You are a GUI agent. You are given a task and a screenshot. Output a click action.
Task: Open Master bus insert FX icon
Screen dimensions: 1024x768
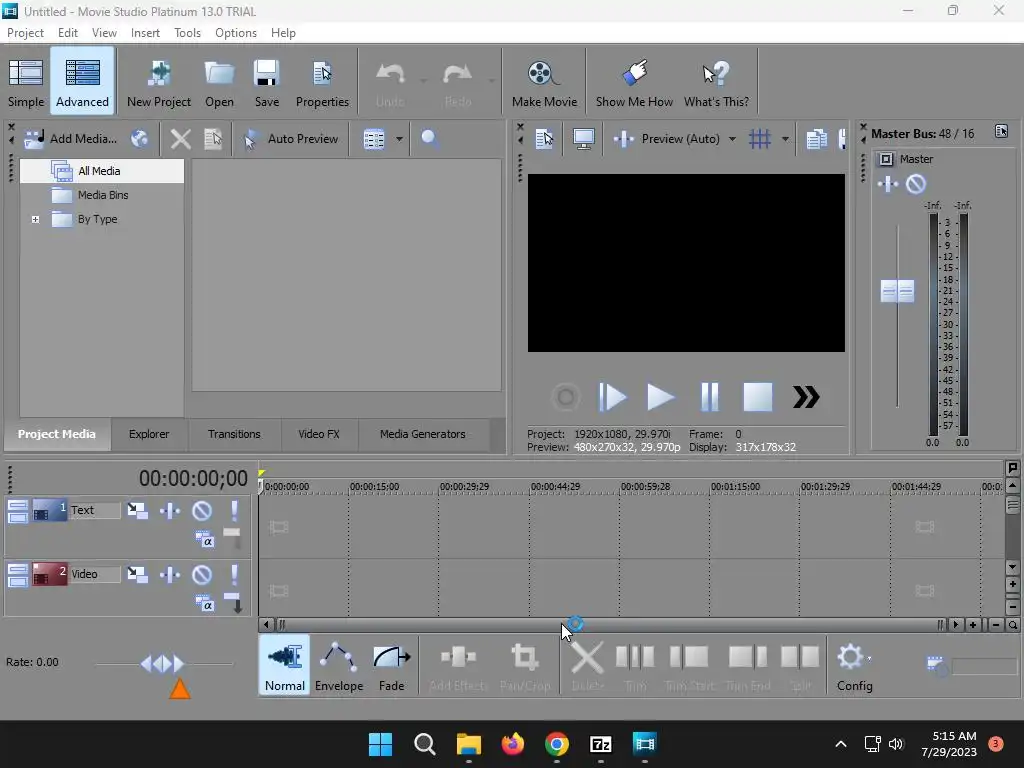pyautogui.click(x=888, y=184)
